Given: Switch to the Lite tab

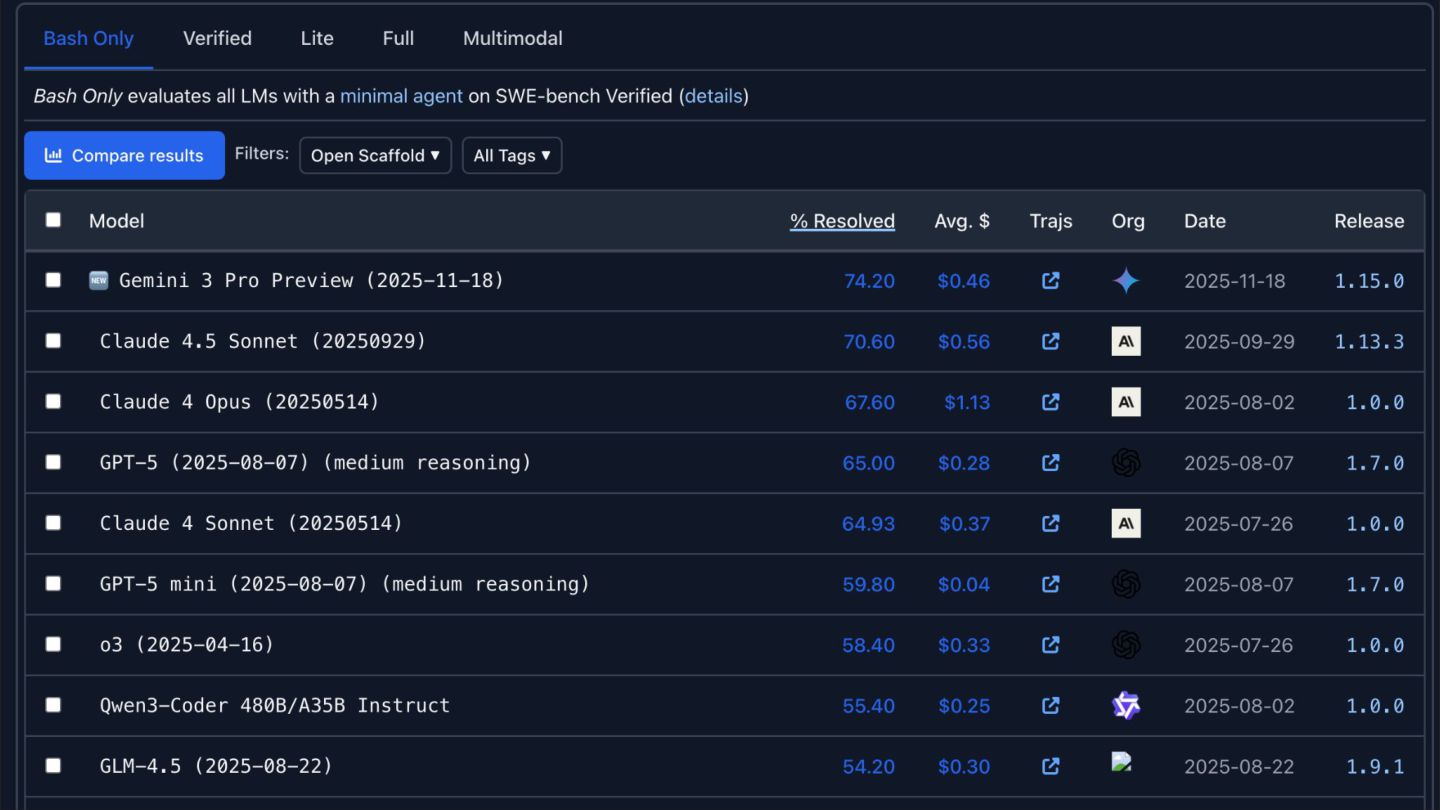Looking at the screenshot, I should pyautogui.click(x=317, y=38).
